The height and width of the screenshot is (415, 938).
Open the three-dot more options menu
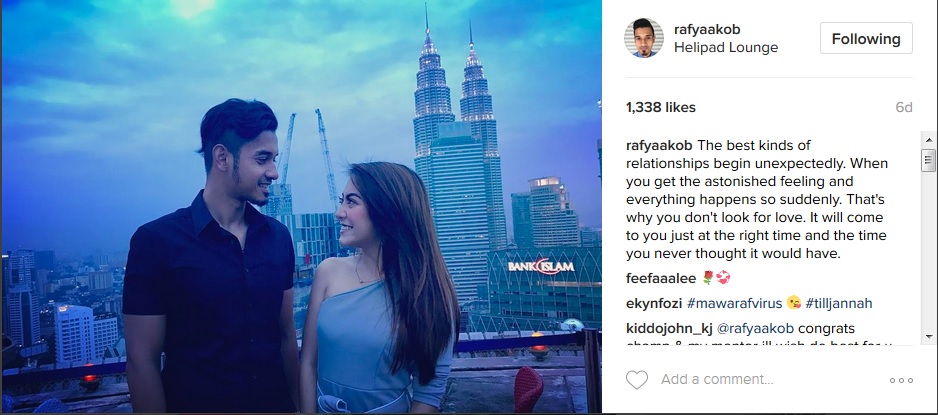click(901, 380)
